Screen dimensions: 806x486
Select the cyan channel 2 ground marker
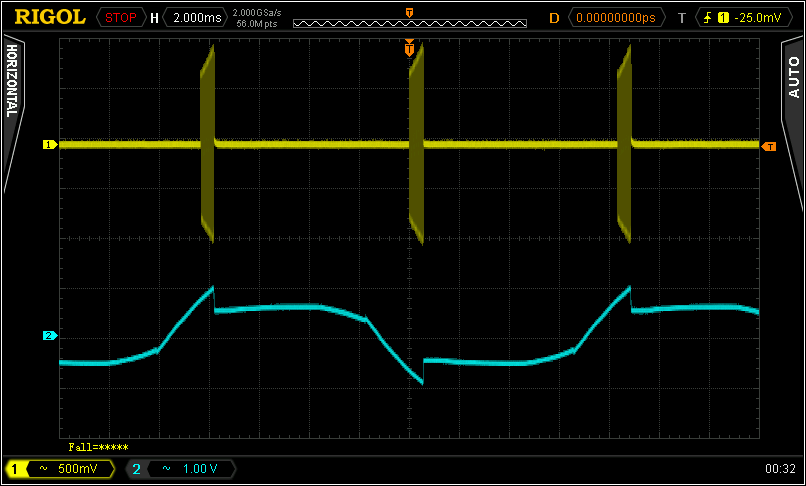[x=48, y=335]
